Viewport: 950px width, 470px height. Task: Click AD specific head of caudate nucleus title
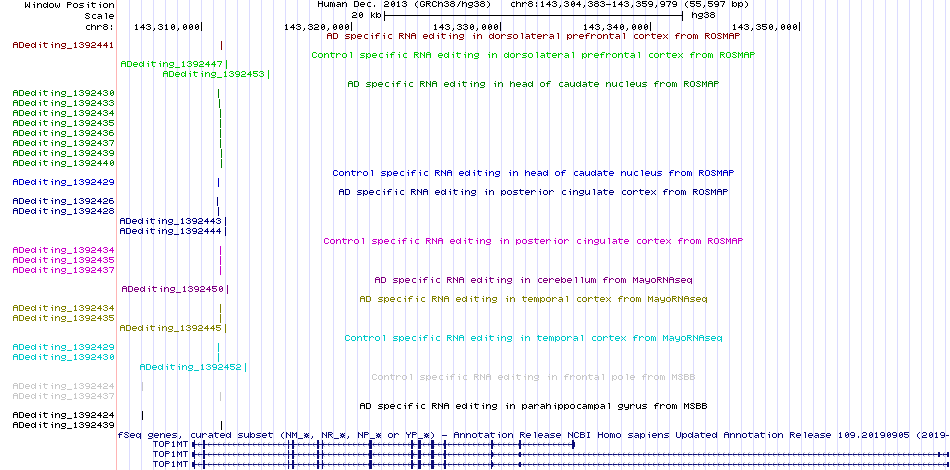coord(533,84)
